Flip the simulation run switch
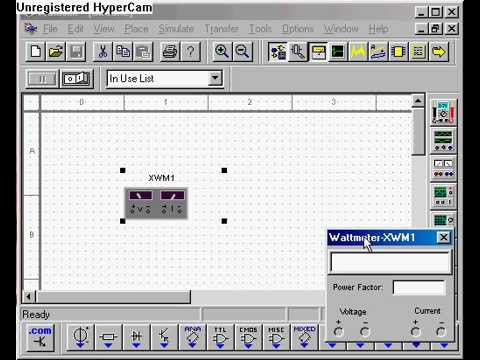This screenshot has height=360, width=480. [76, 79]
